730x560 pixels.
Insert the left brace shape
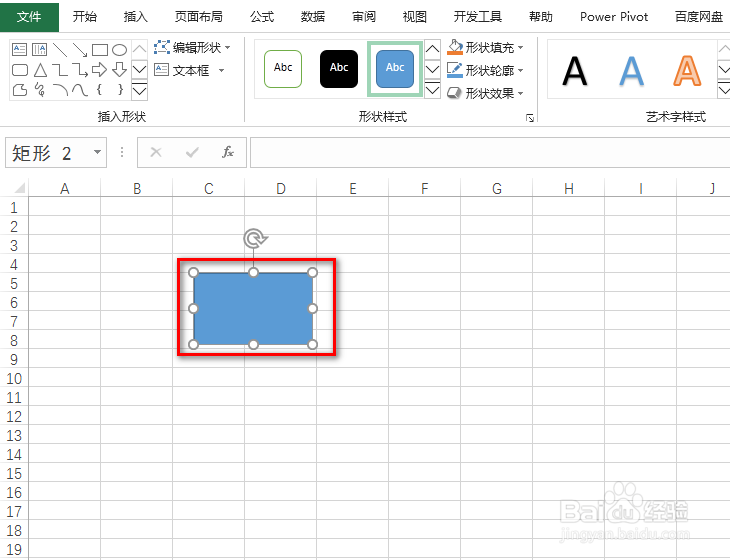click(x=99, y=89)
